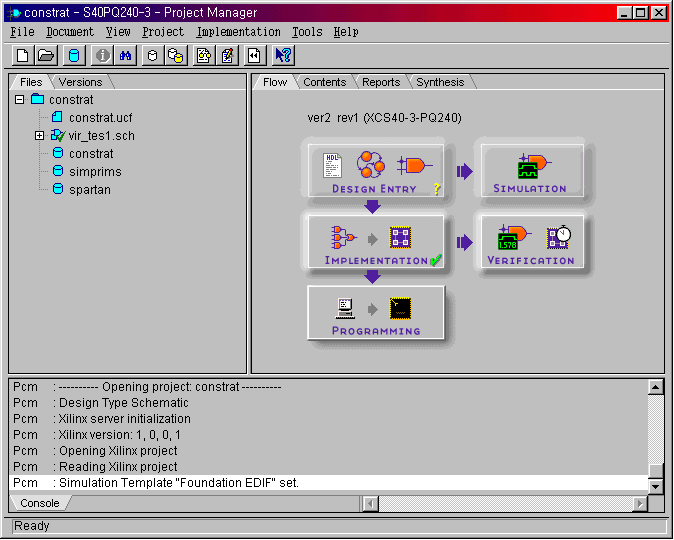
Task: Switch to the Versions tab
Action: [x=80, y=82]
